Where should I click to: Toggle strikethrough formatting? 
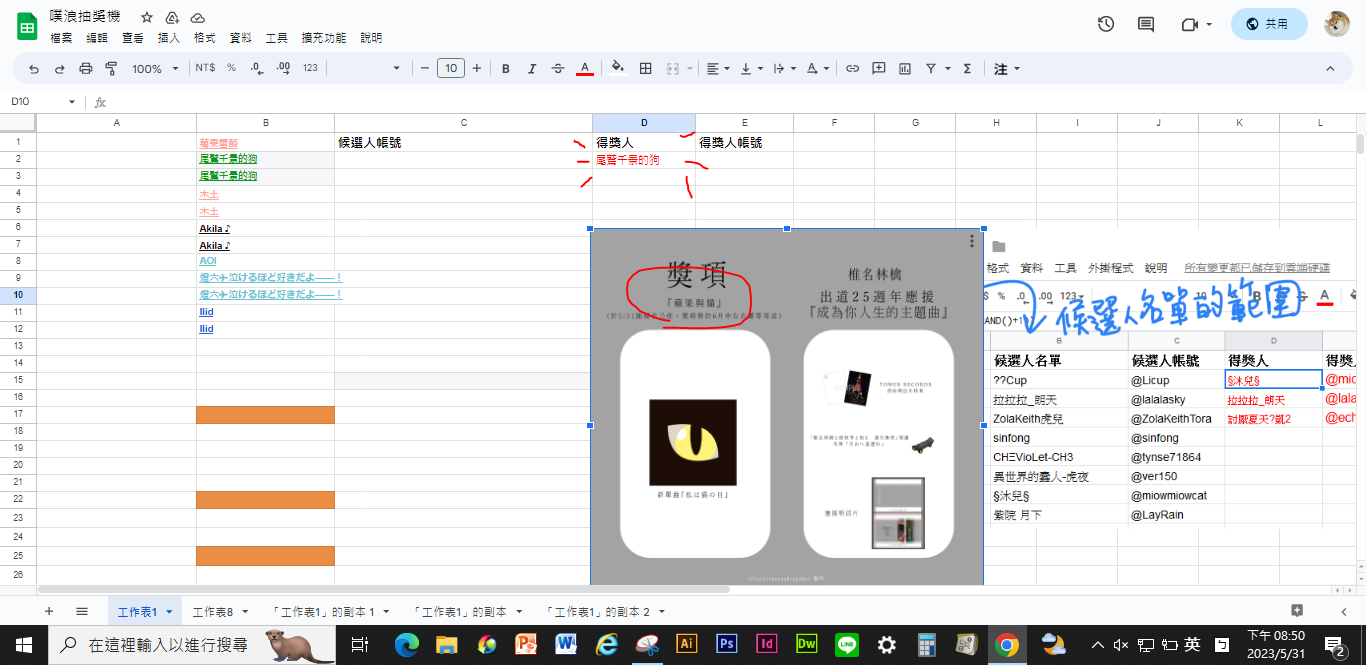click(x=558, y=69)
